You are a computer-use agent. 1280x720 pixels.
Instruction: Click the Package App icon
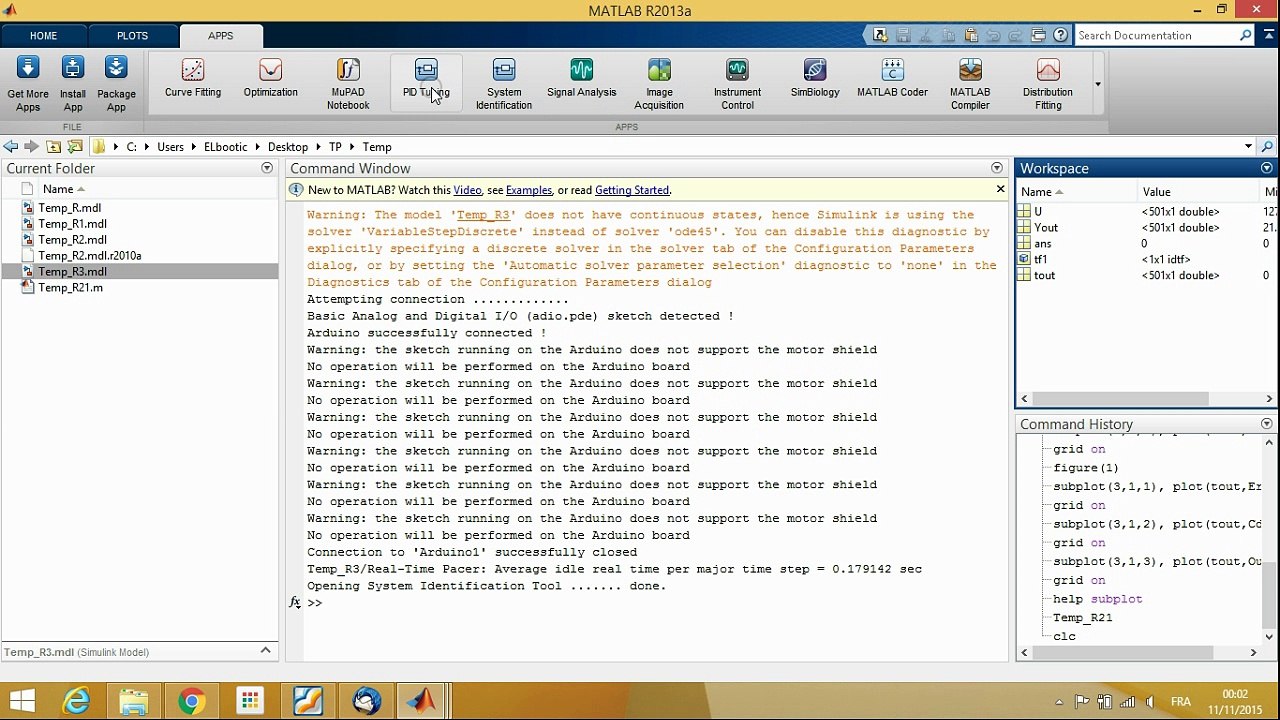116,84
